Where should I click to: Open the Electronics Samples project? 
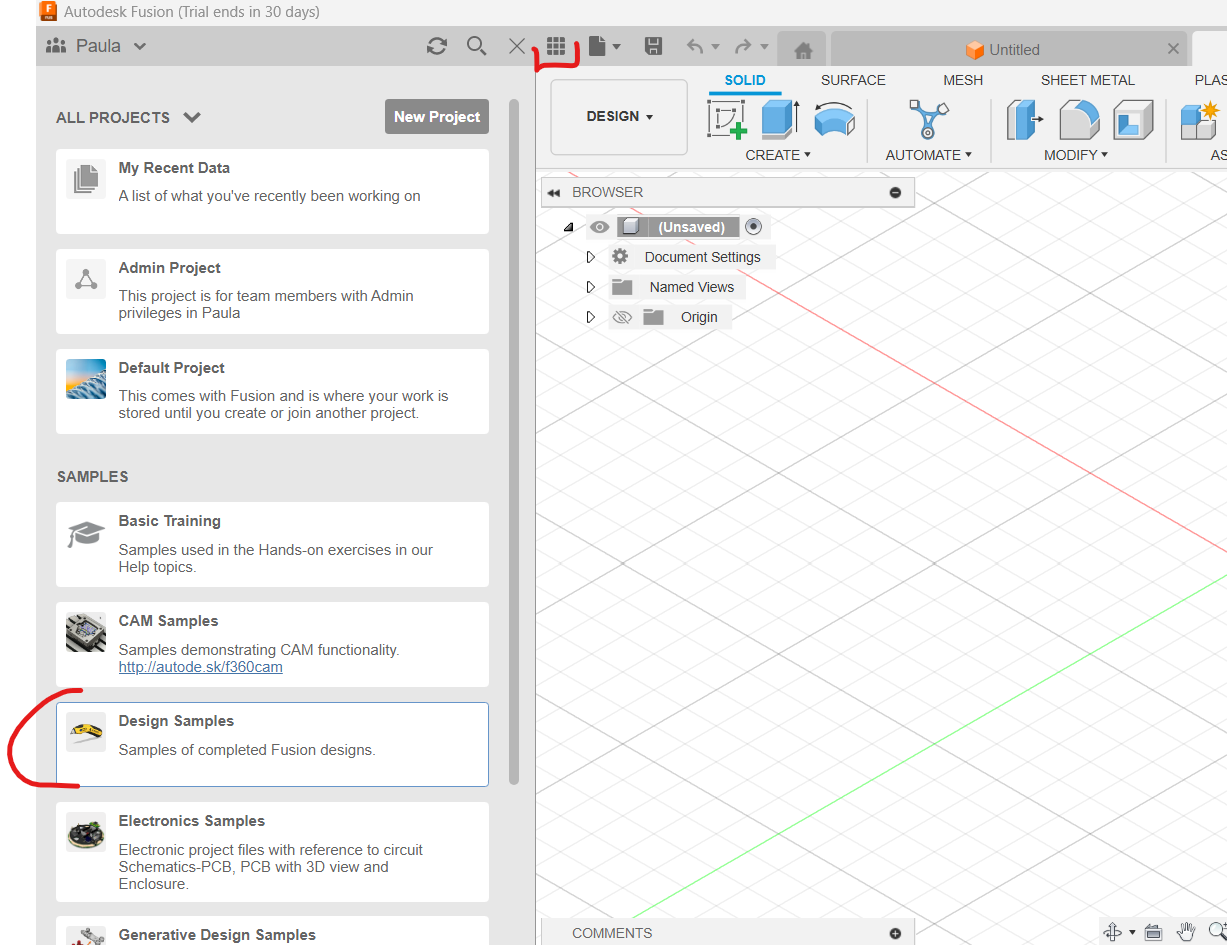[x=272, y=852]
